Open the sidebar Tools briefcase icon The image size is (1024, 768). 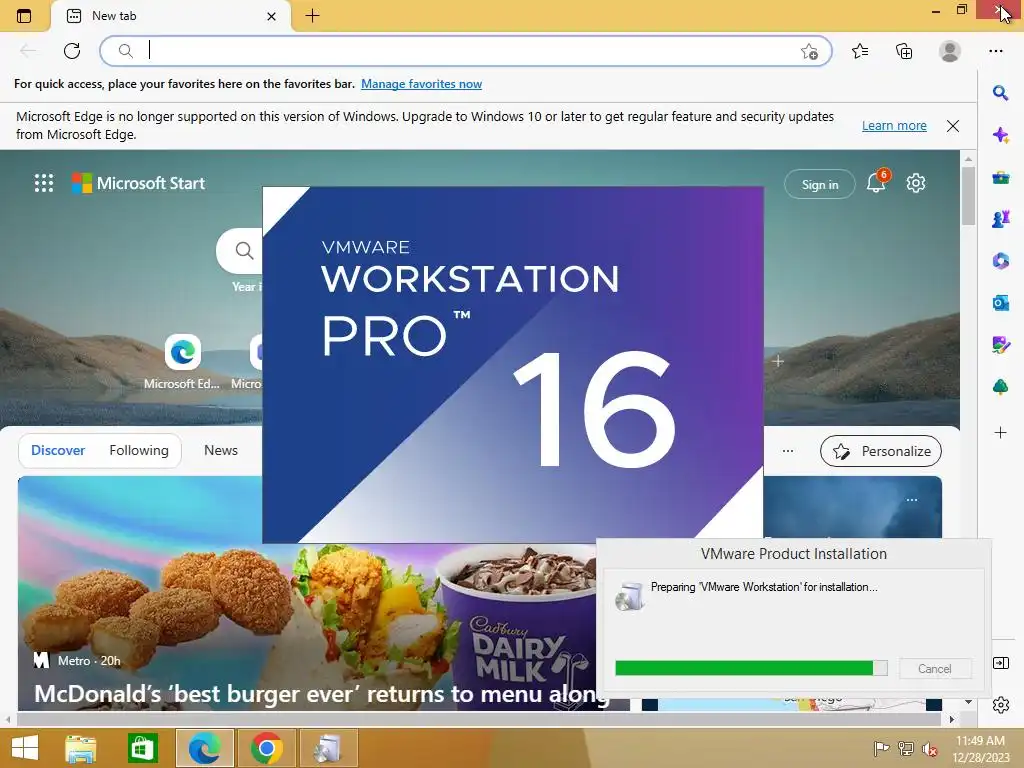[1000, 178]
